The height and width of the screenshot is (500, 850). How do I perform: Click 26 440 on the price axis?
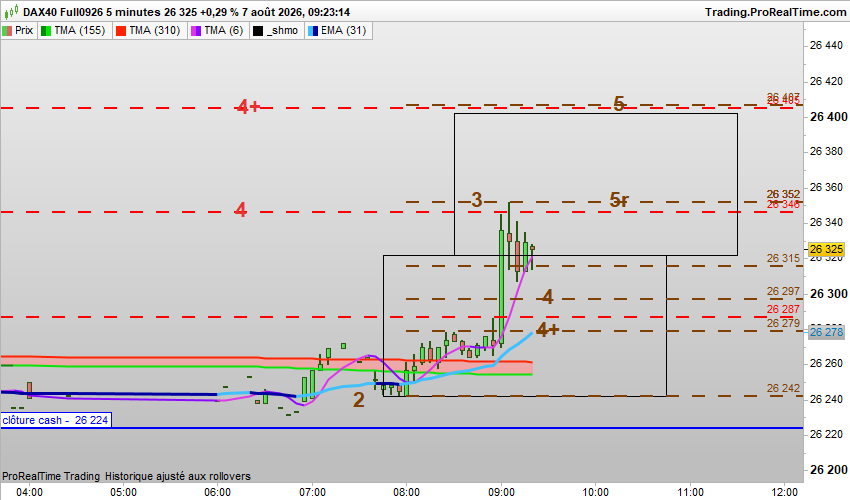826,46
